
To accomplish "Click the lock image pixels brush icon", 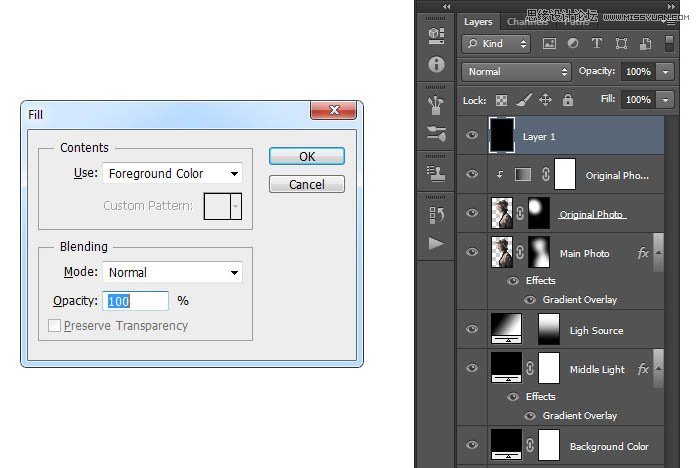I will [x=523, y=100].
